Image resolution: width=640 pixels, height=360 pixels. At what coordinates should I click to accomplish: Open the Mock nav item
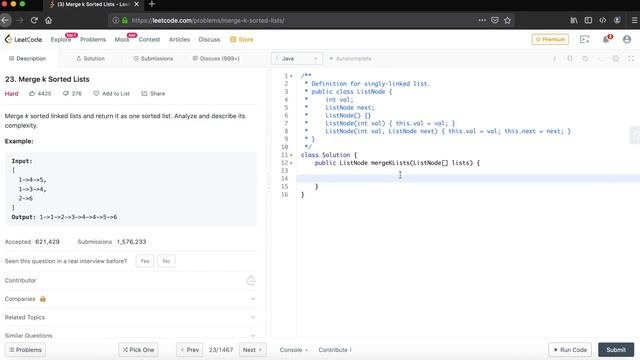pyautogui.click(x=122, y=39)
